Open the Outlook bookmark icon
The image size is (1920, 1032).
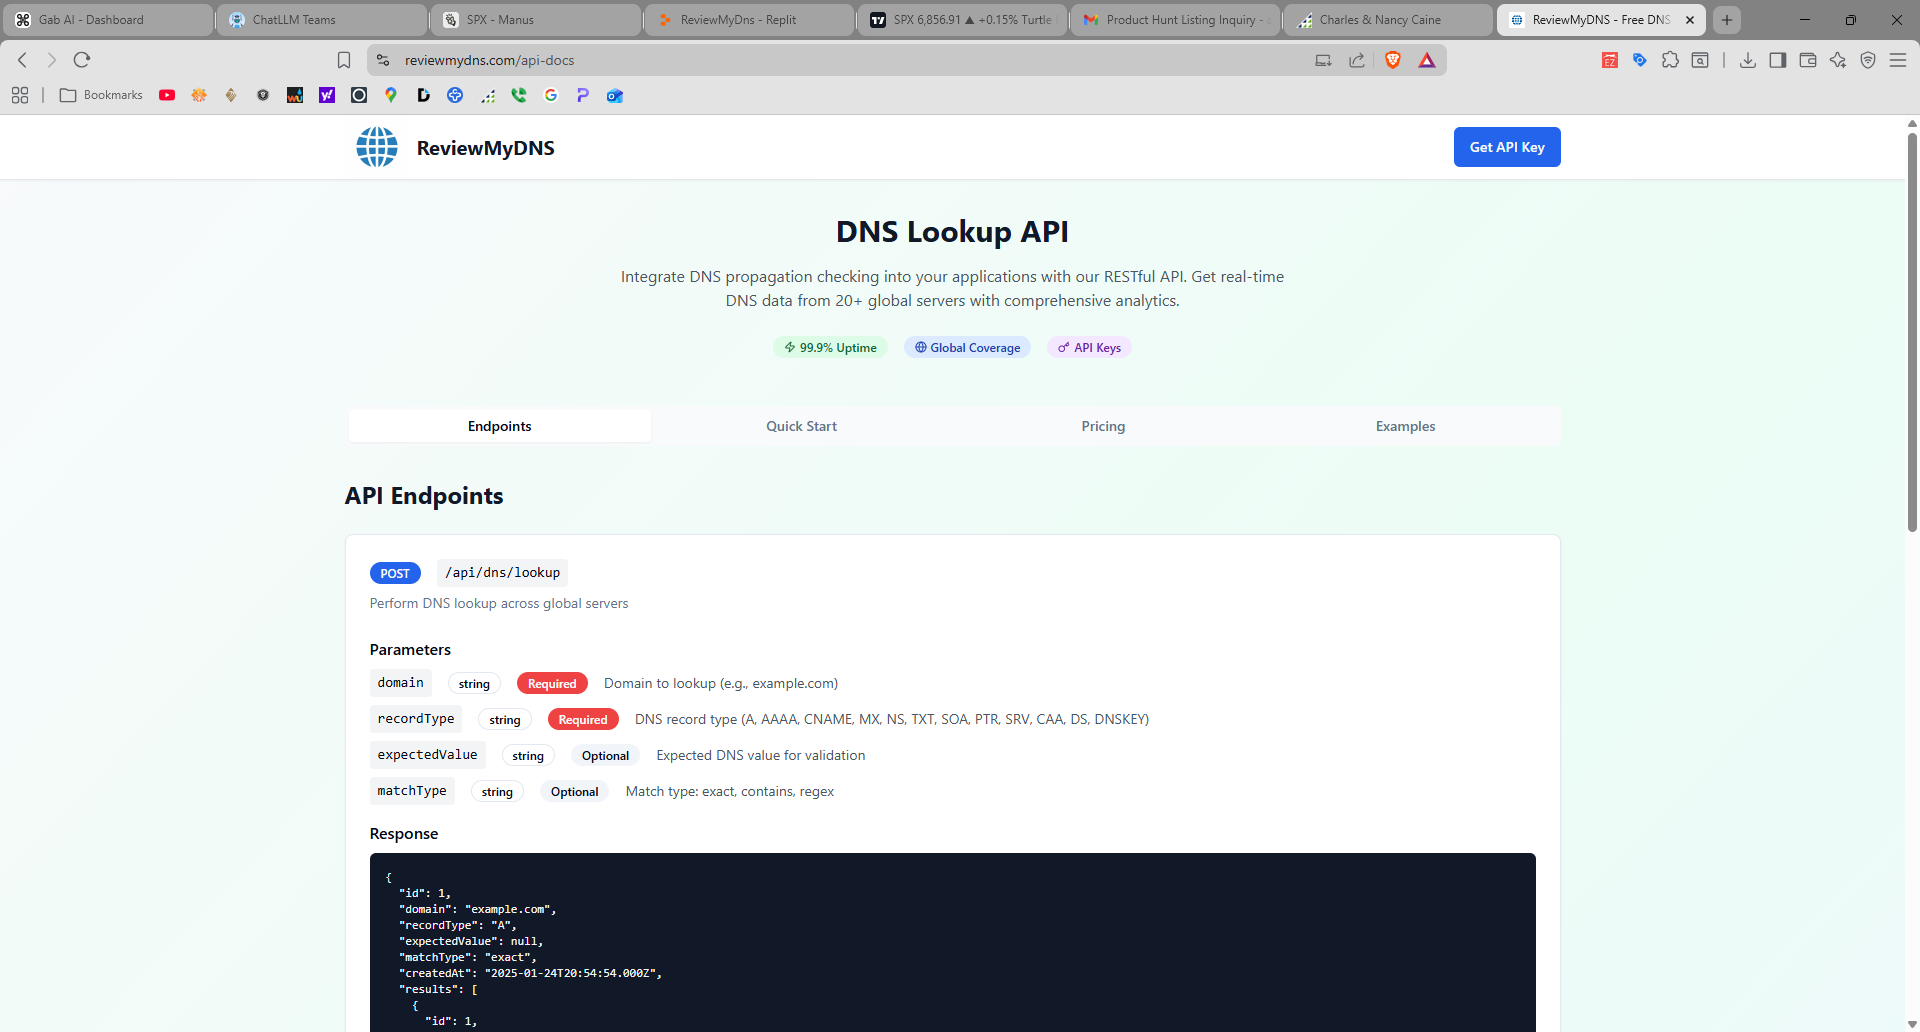(x=614, y=95)
